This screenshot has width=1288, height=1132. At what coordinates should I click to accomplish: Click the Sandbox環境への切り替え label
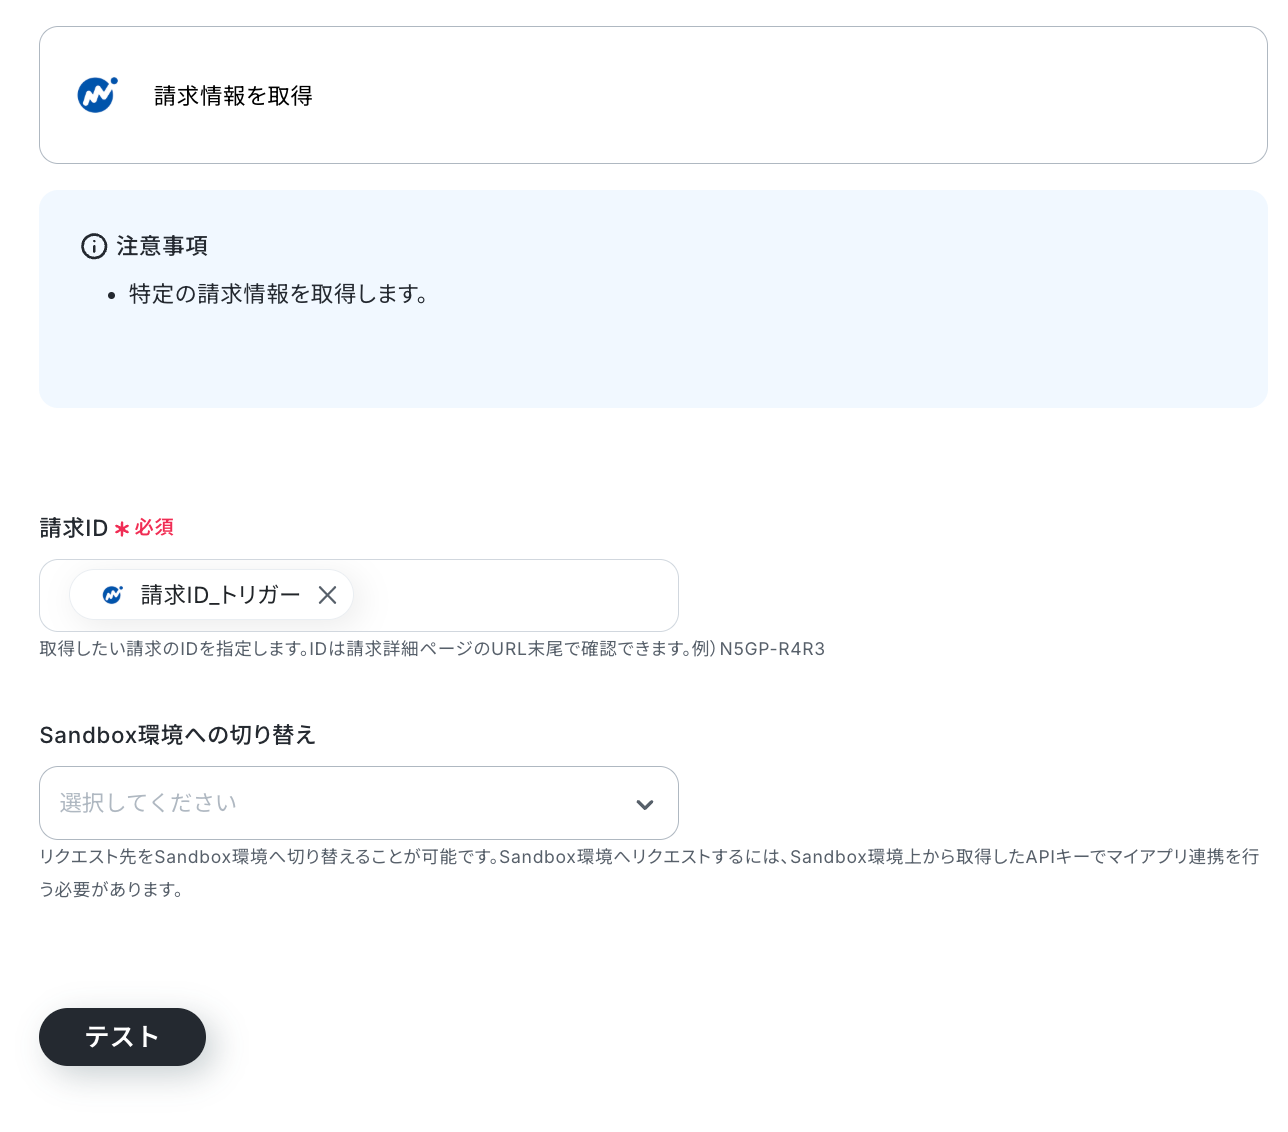point(178,735)
